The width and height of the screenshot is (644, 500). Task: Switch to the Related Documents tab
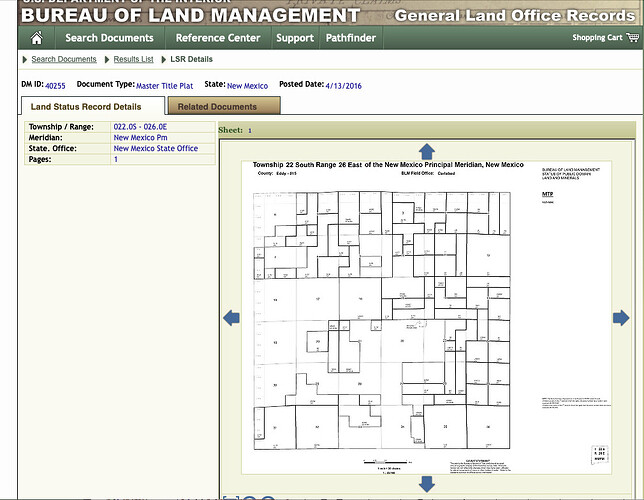tap(224, 106)
